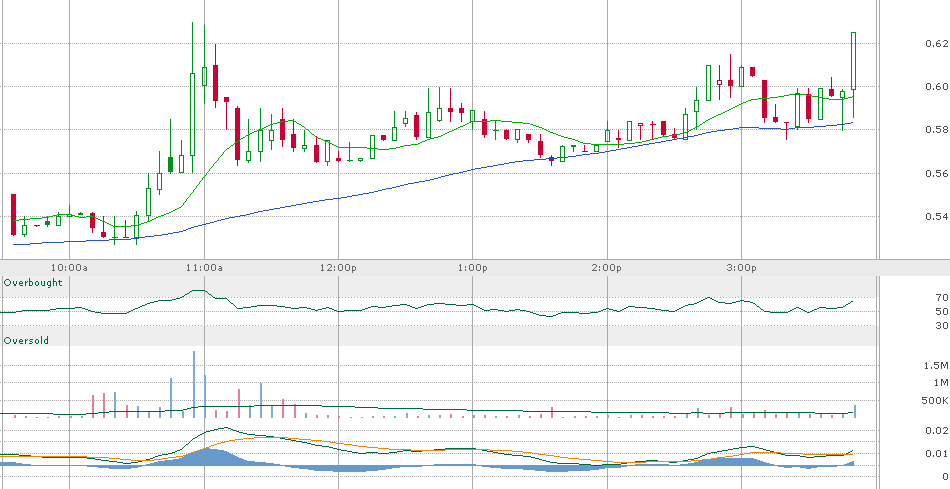The width and height of the screenshot is (950, 489).
Task: Click the 0.58 price axis value
Action: pyautogui.click(x=937, y=129)
